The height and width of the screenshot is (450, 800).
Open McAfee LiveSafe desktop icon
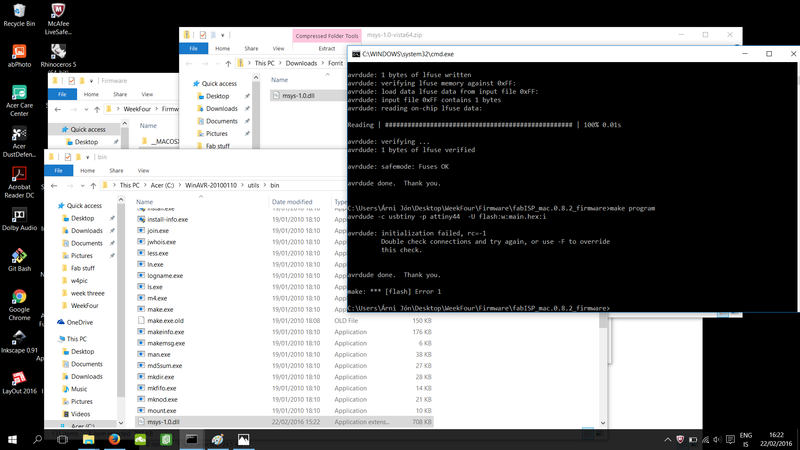point(58,19)
